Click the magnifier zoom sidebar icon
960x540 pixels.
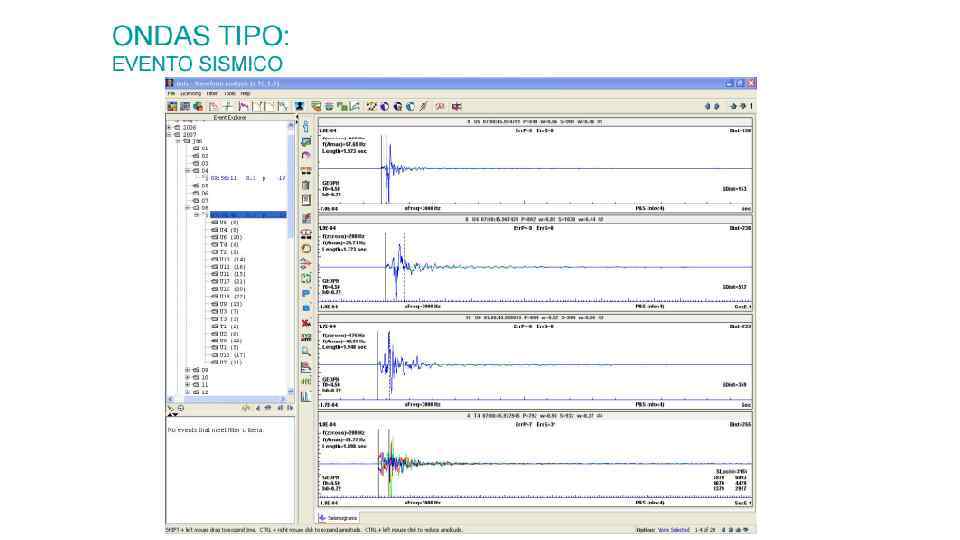(x=306, y=351)
